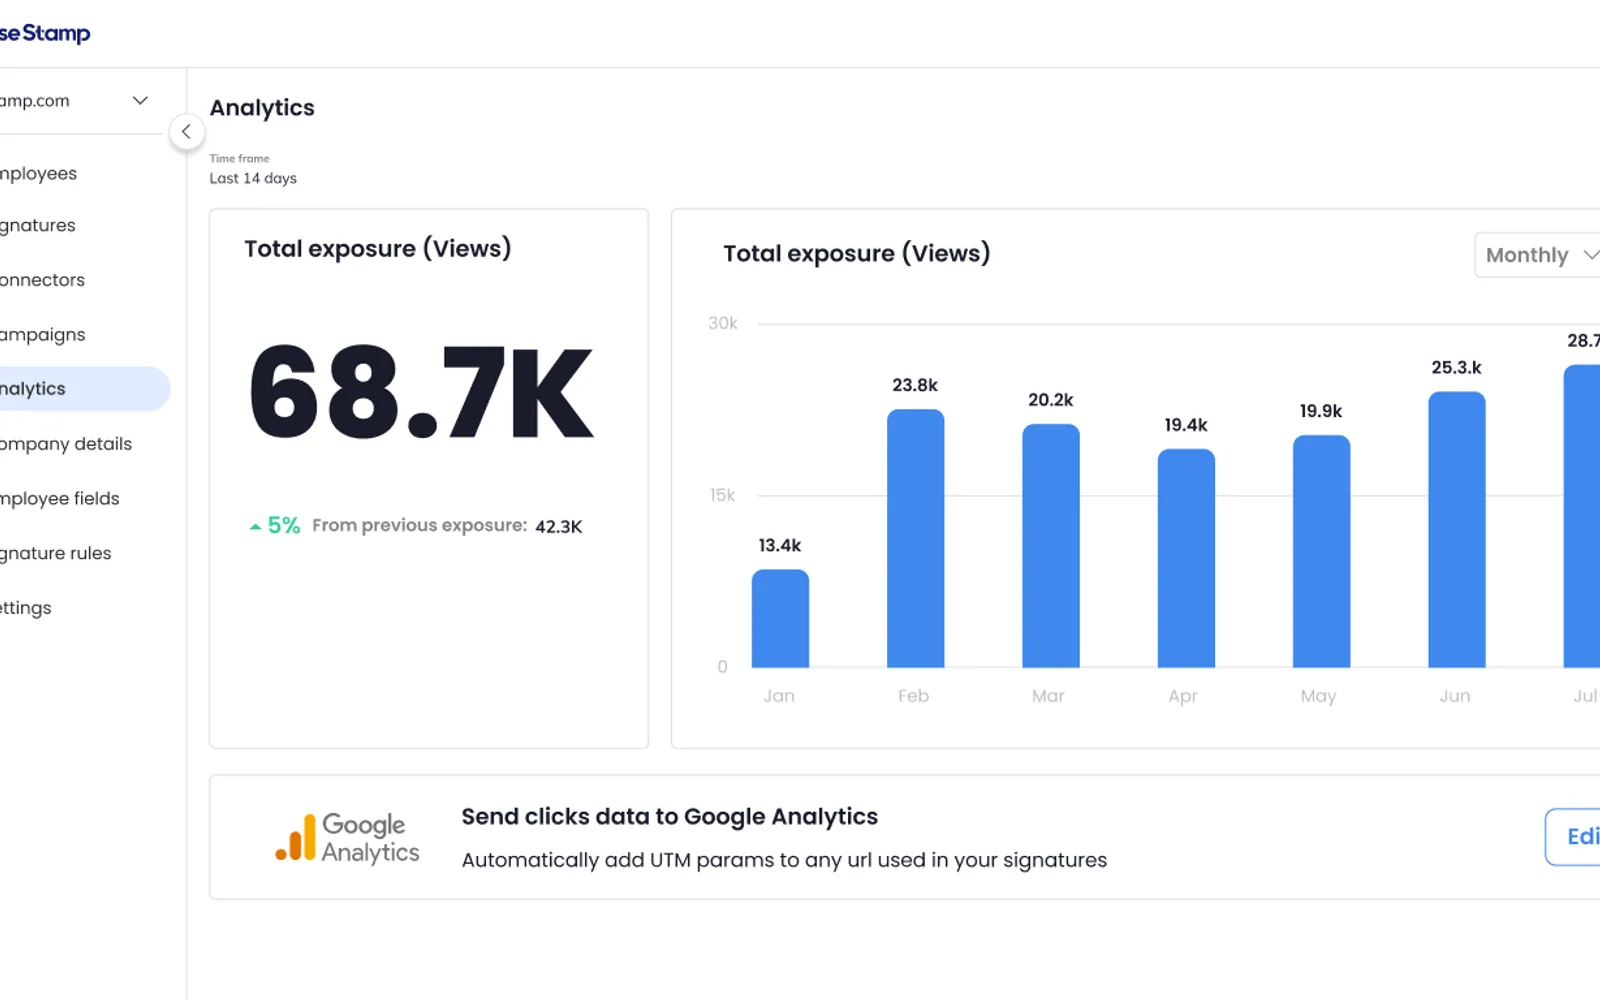Screen dimensions: 1600x1000
Task: Open the Campaigns section
Action: [x=42, y=334]
